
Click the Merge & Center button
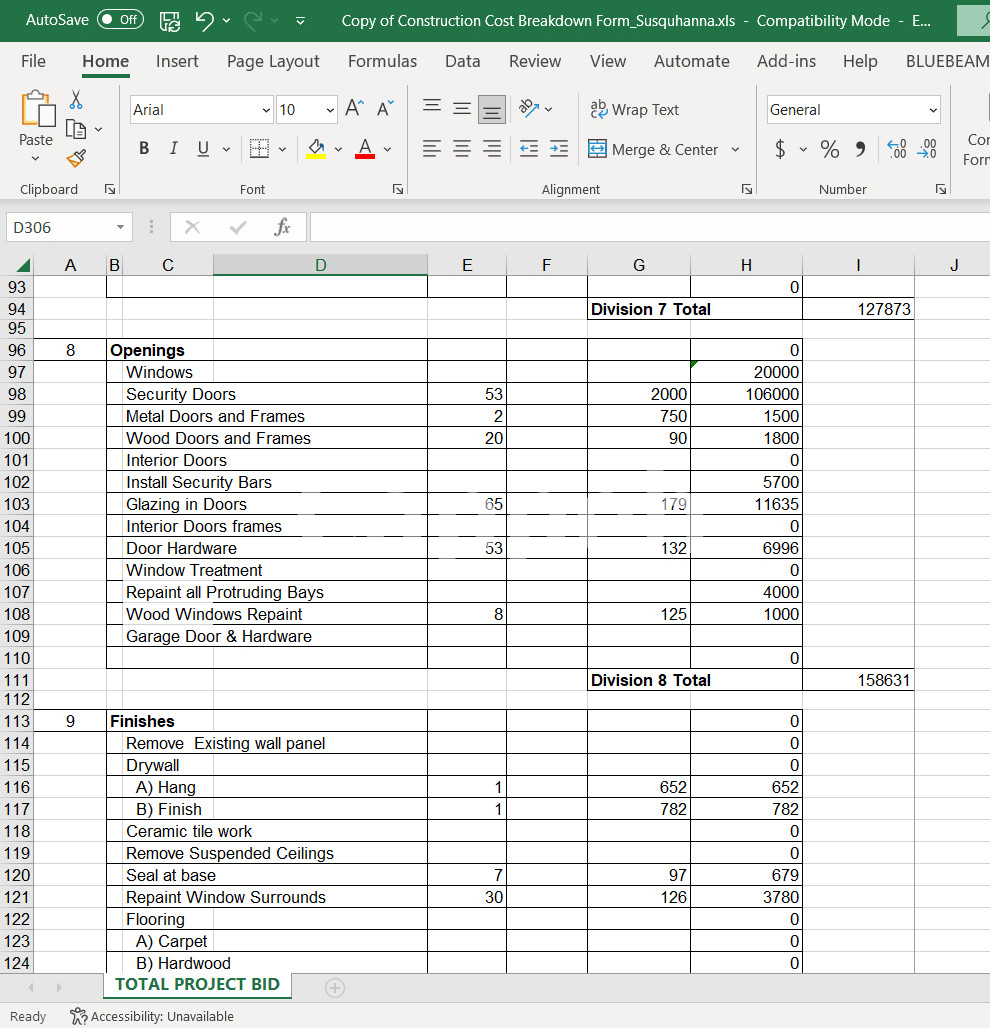(653, 149)
